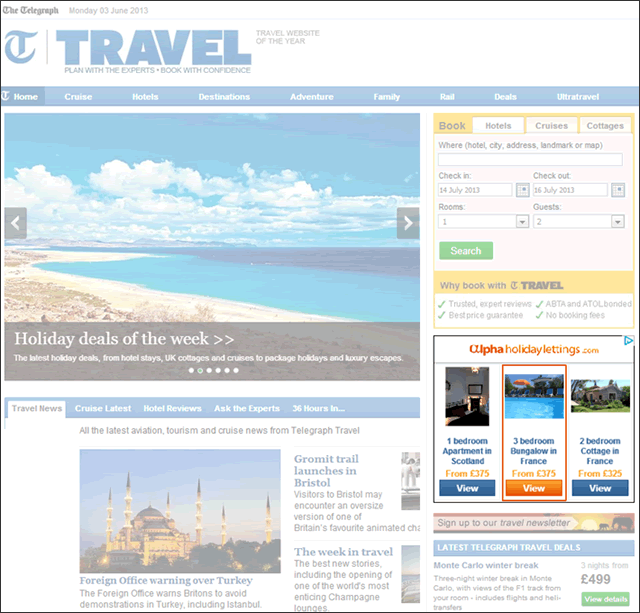Image resolution: width=640 pixels, height=613 pixels.
Task: Open the Destinations navigation menu
Action: coord(224,97)
